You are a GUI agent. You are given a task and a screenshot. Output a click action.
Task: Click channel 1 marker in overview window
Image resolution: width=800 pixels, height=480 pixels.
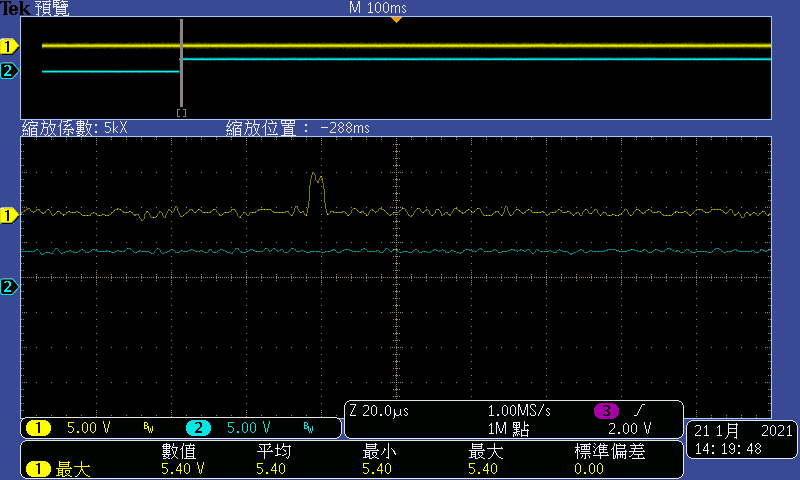pyautogui.click(x=9, y=46)
